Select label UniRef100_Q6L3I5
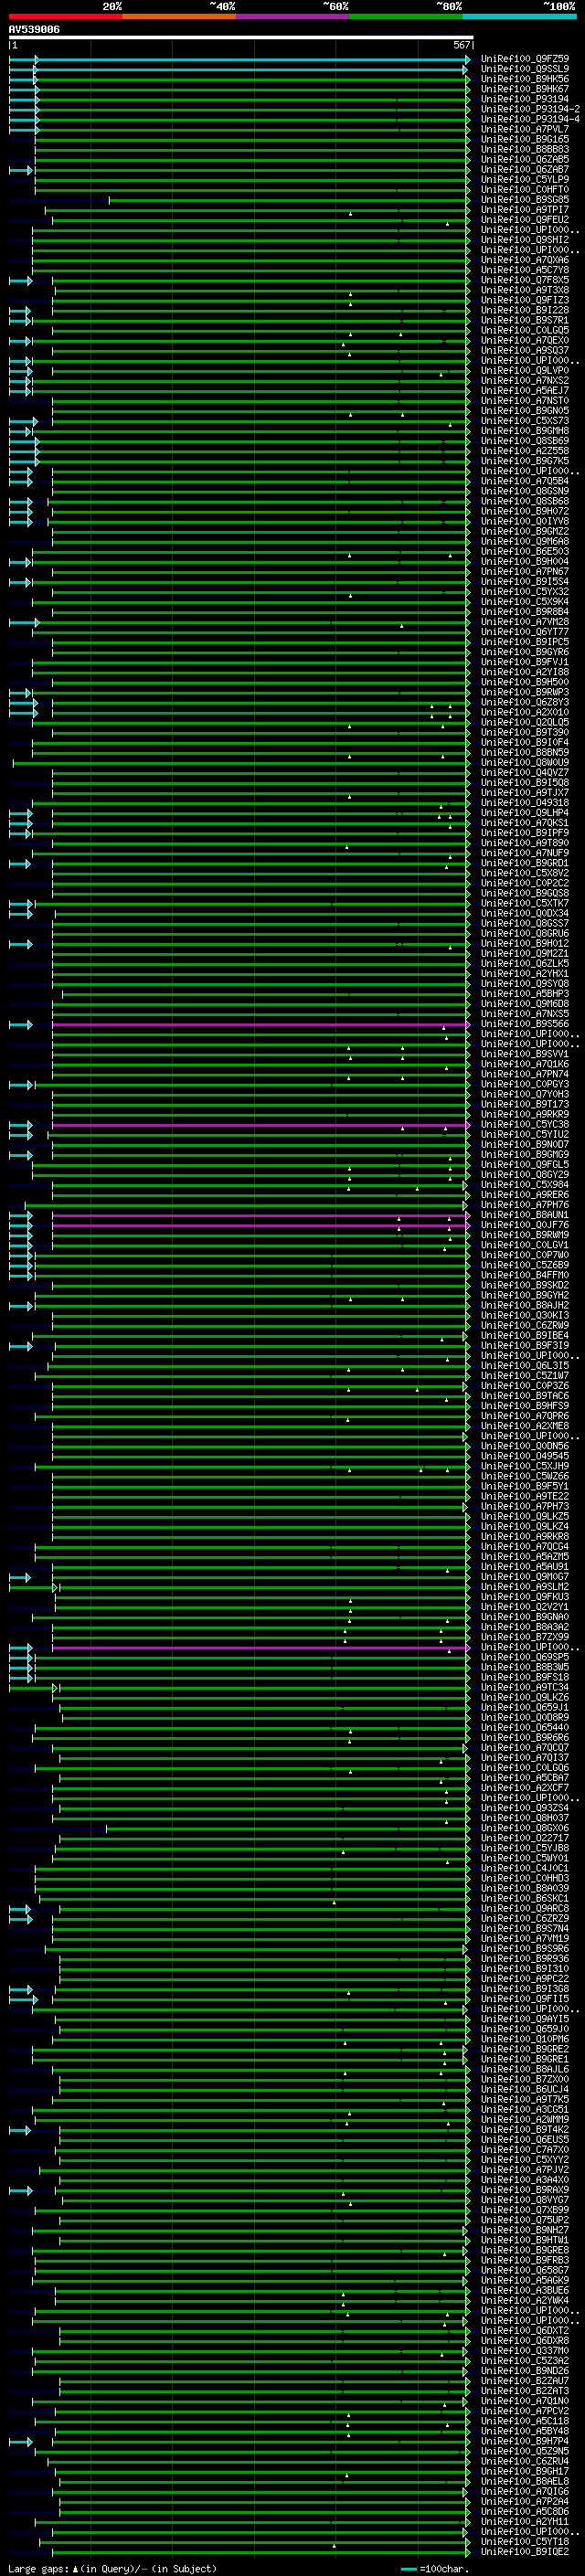 click(525, 1366)
